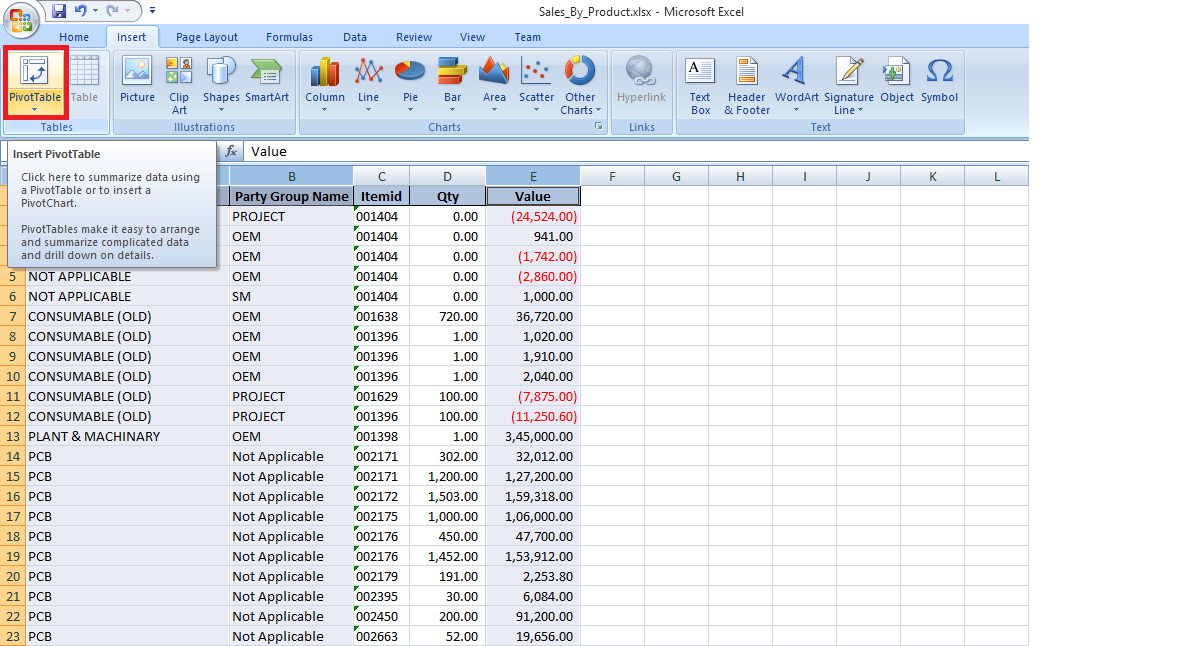The width and height of the screenshot is (1185, 646).
Task: Add a Header & Footer
Action: [x=747, y=85]
